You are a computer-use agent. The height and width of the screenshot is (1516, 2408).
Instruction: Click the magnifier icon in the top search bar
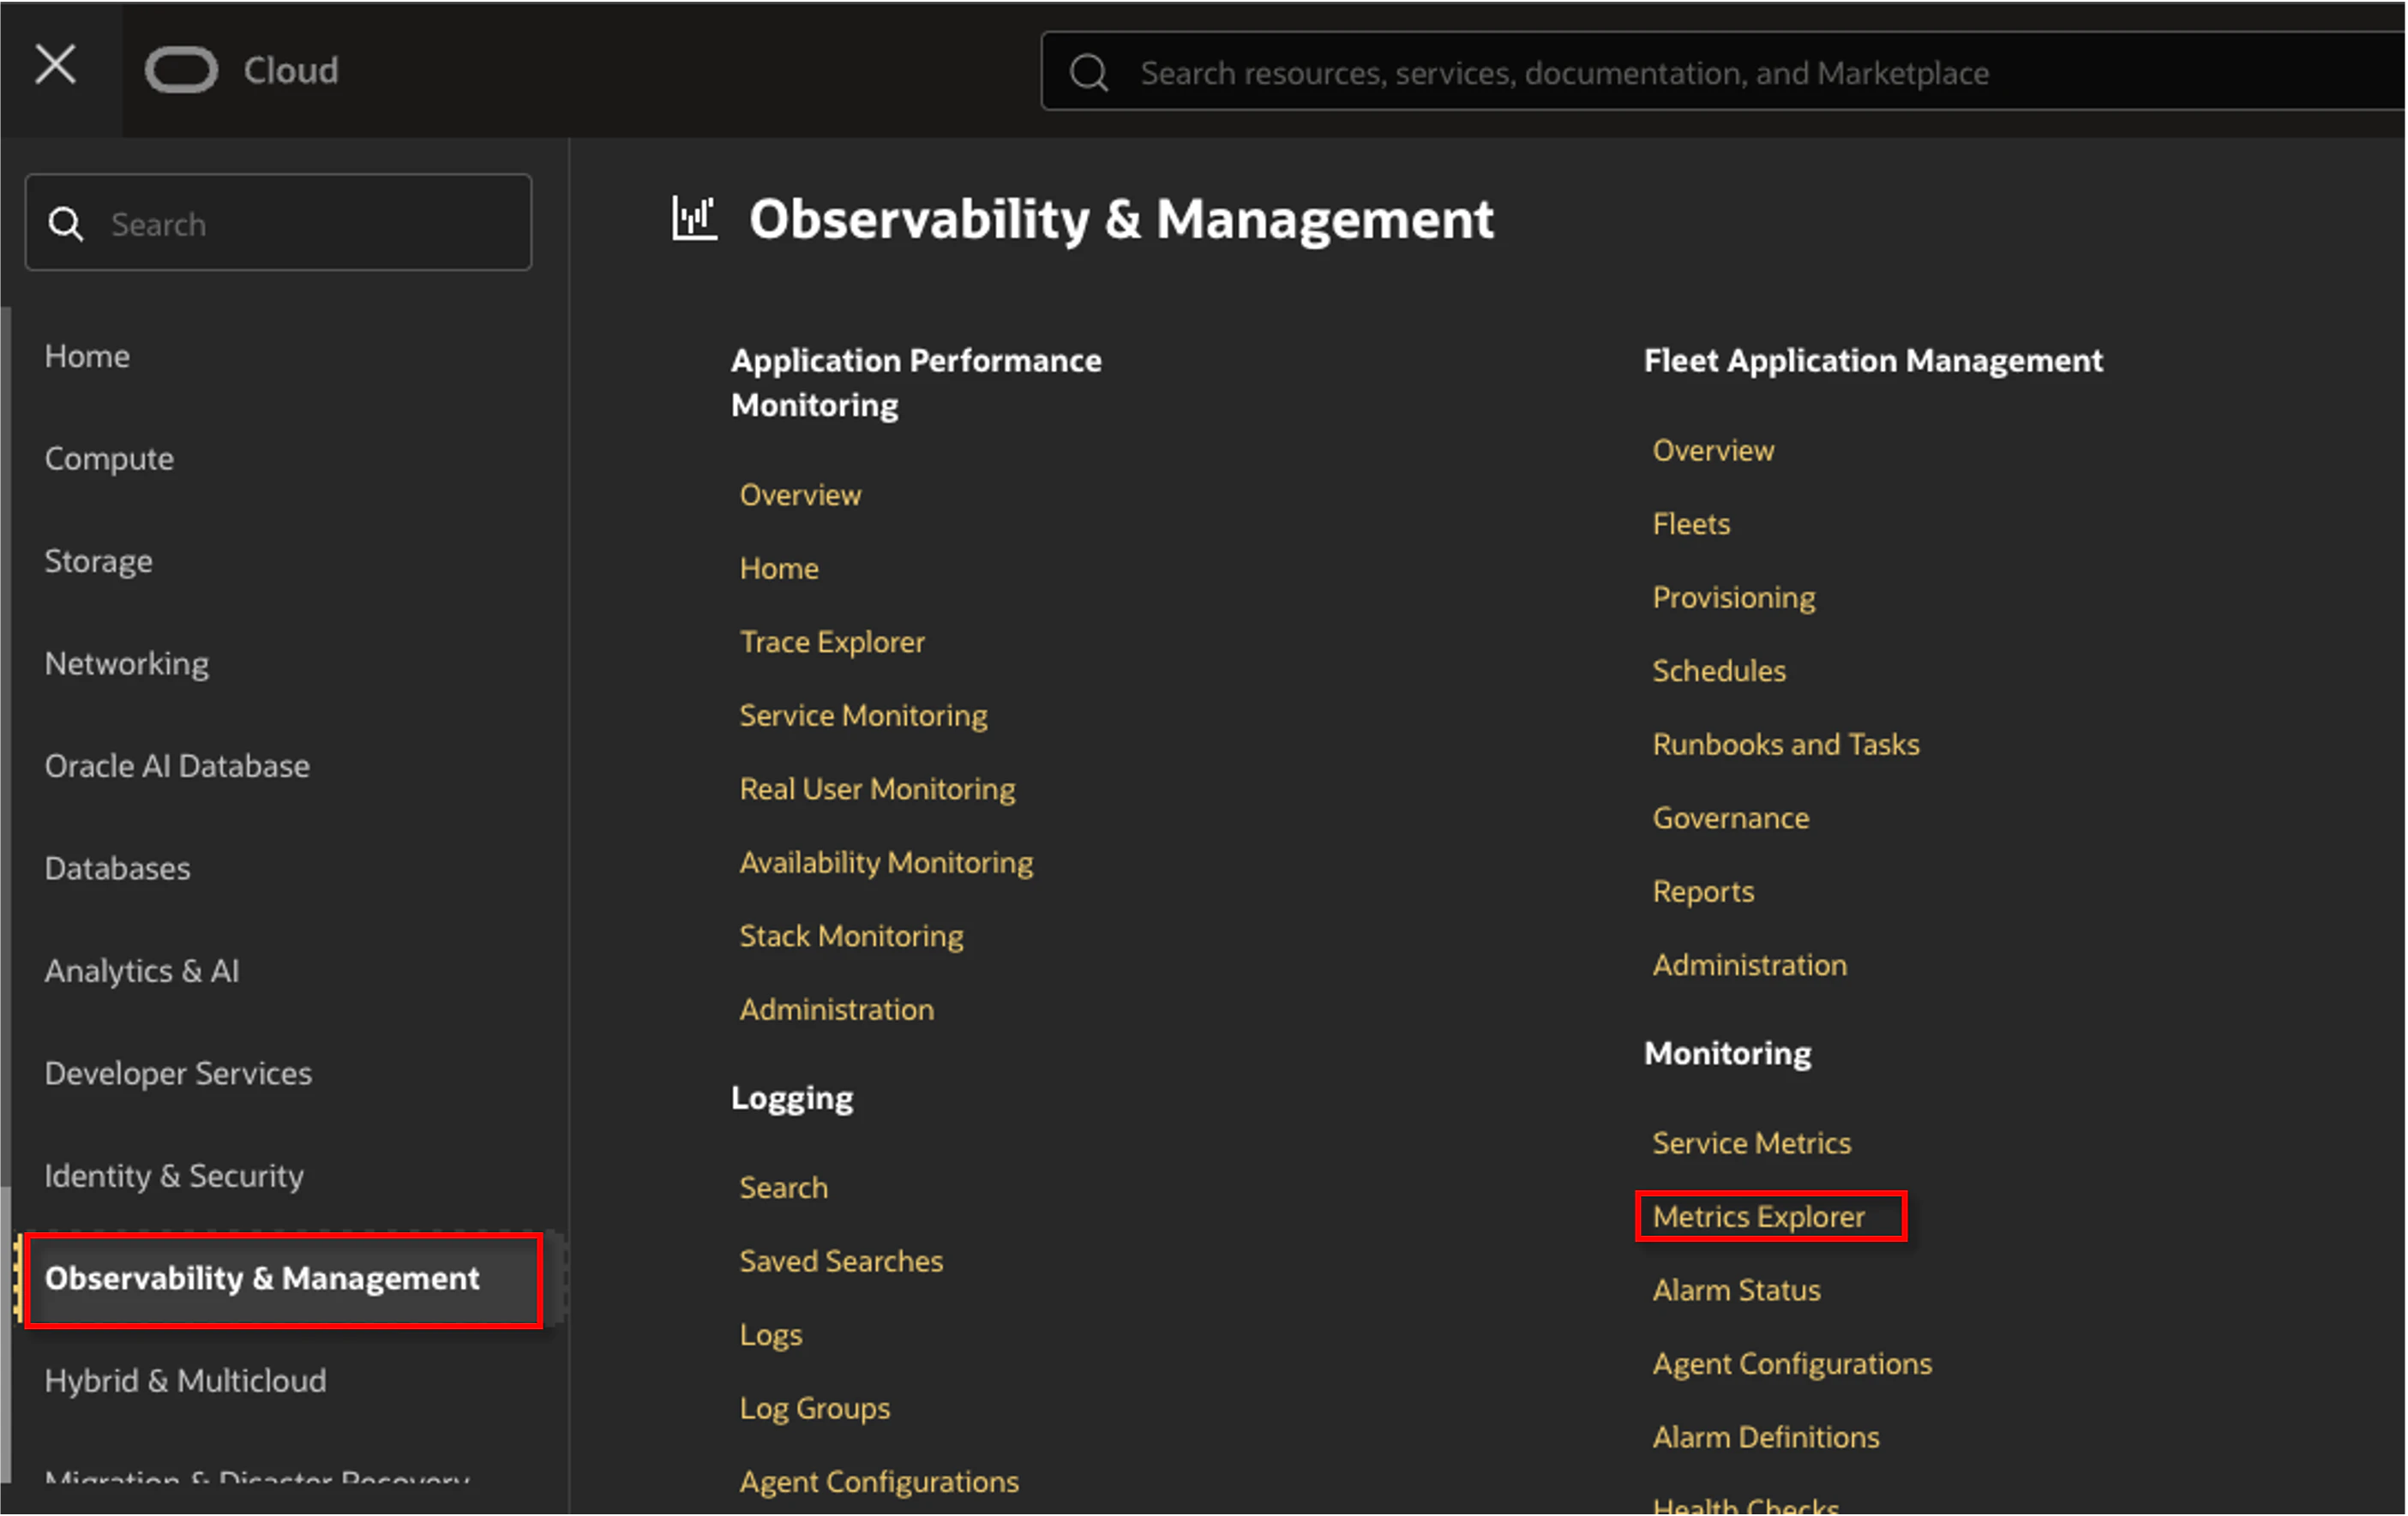pos(1089,72)
